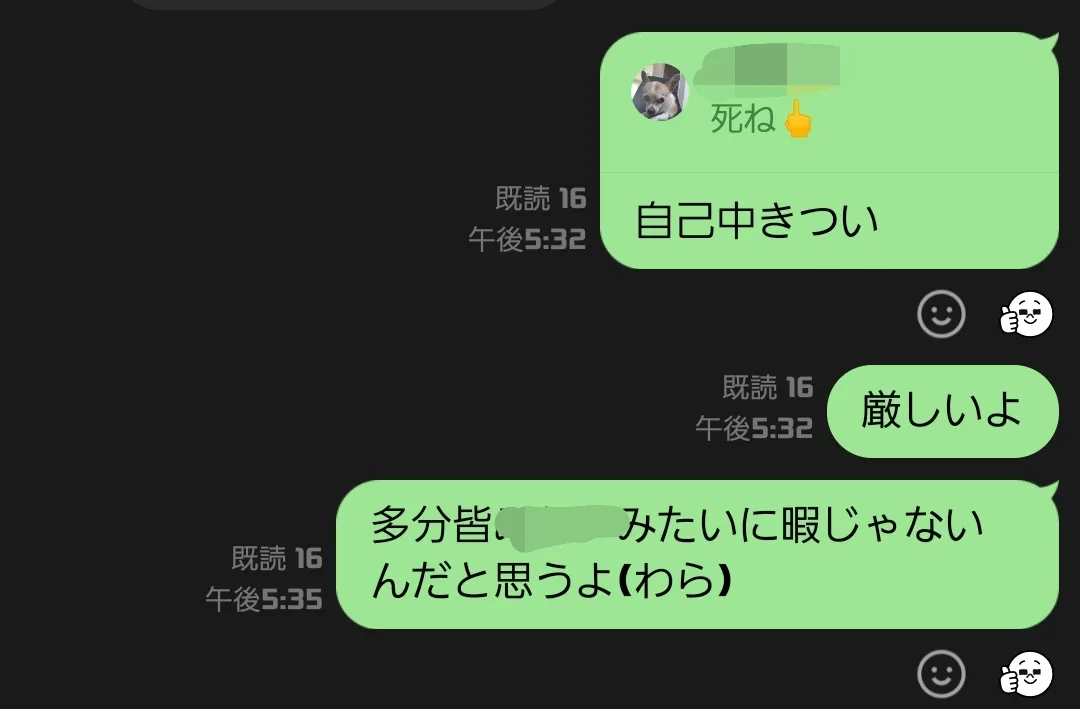
Task: Click the partially visible dark bubble at top
Action: (344, 4)
